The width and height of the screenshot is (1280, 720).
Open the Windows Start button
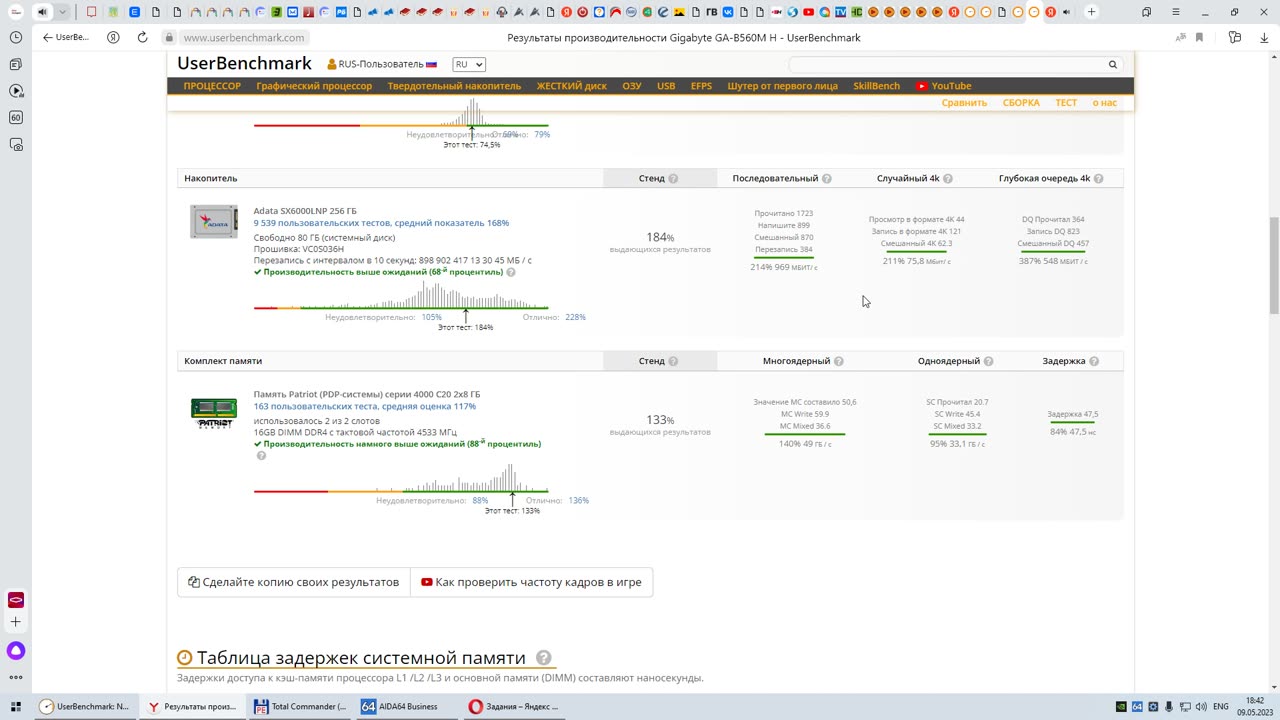(x=16, y=707)
